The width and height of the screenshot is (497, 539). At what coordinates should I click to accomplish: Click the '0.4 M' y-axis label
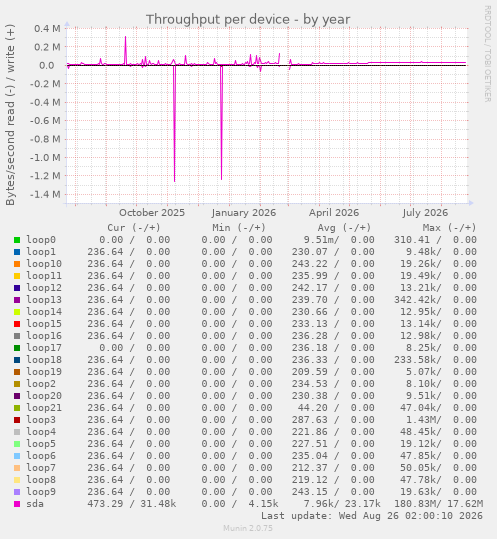[47, 29]
